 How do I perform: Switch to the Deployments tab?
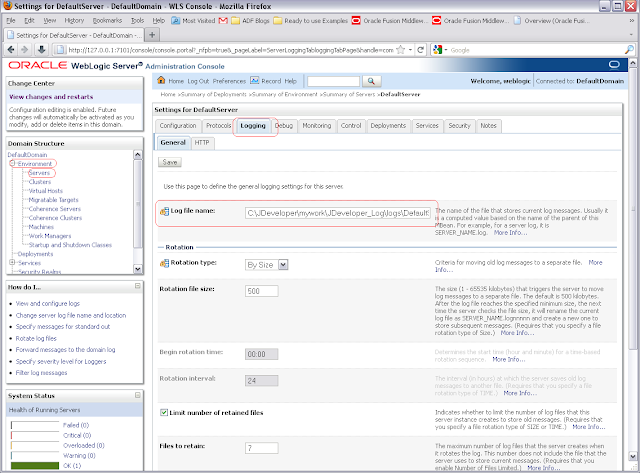pos(388,126)
